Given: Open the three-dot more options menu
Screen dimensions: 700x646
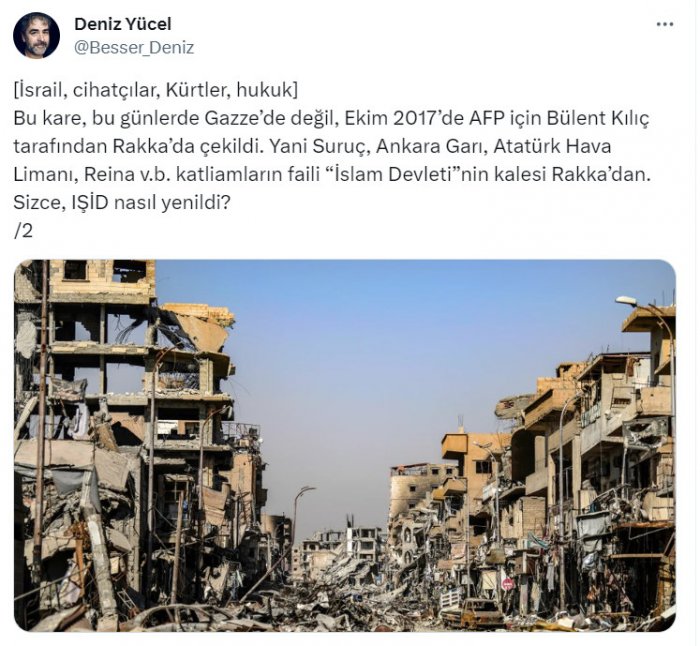Looking at the screenshot, I should pyautogui.click(x=664, y=24).
